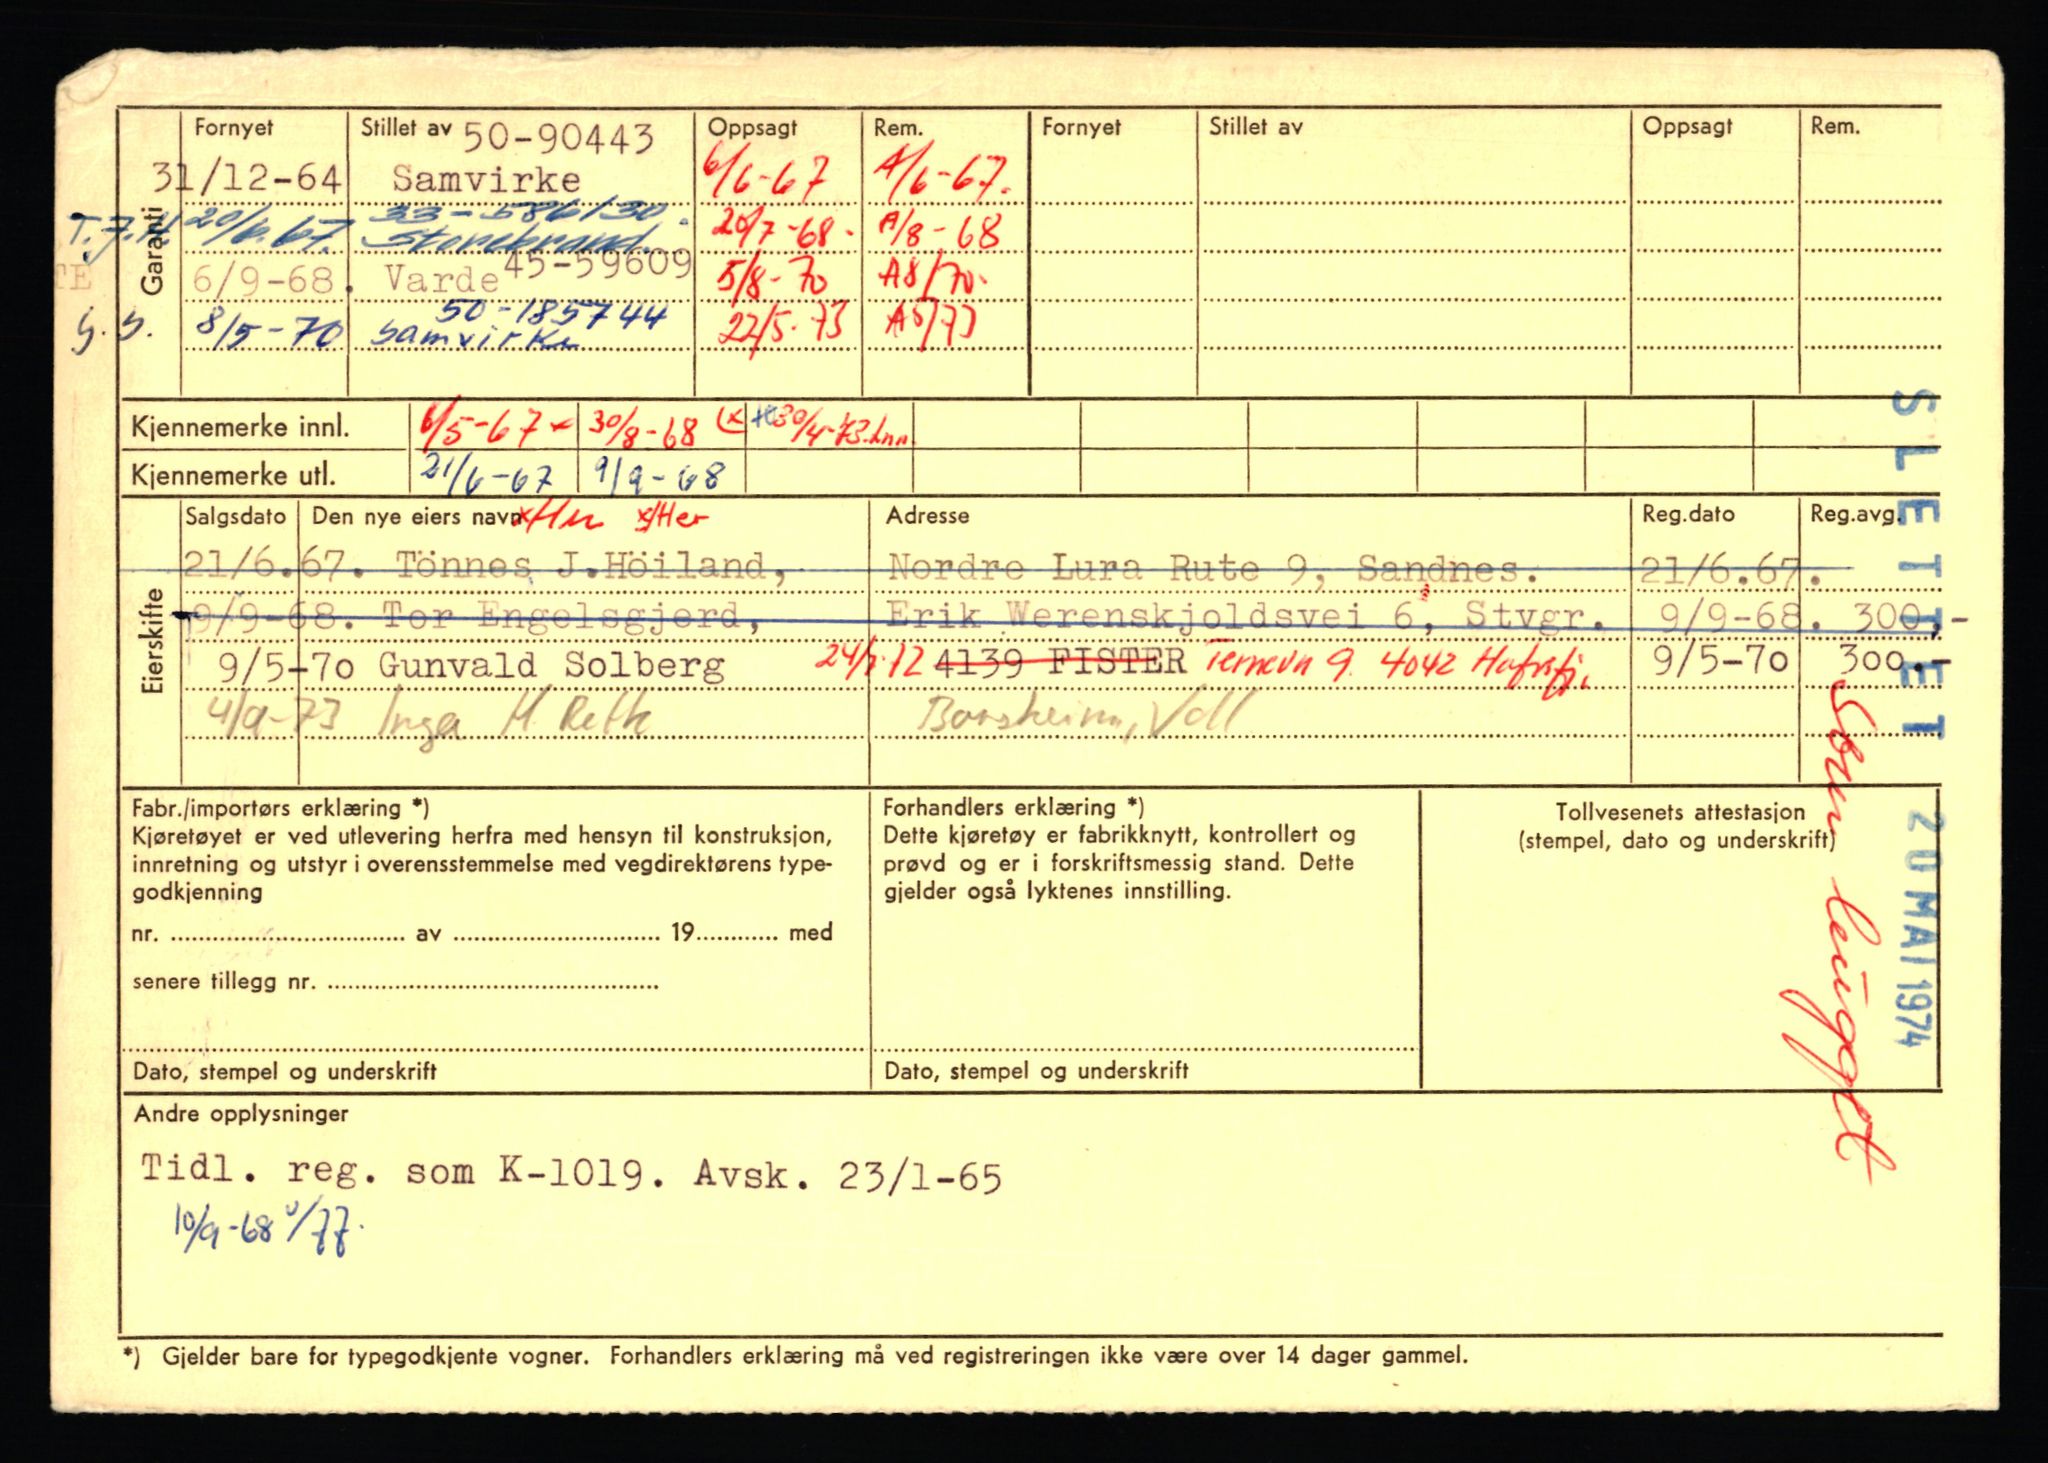2048x1463 pixels.
Task: Click the blue handwritten date 8/5-70
Action: point(269,331)
